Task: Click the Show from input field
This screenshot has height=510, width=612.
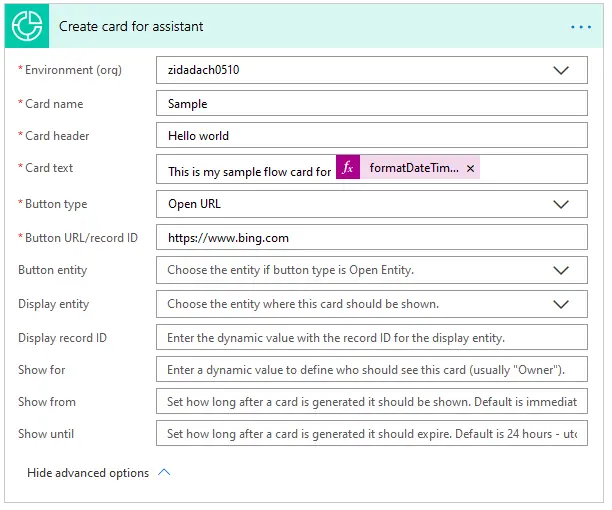Action: [x=372, y=402]
